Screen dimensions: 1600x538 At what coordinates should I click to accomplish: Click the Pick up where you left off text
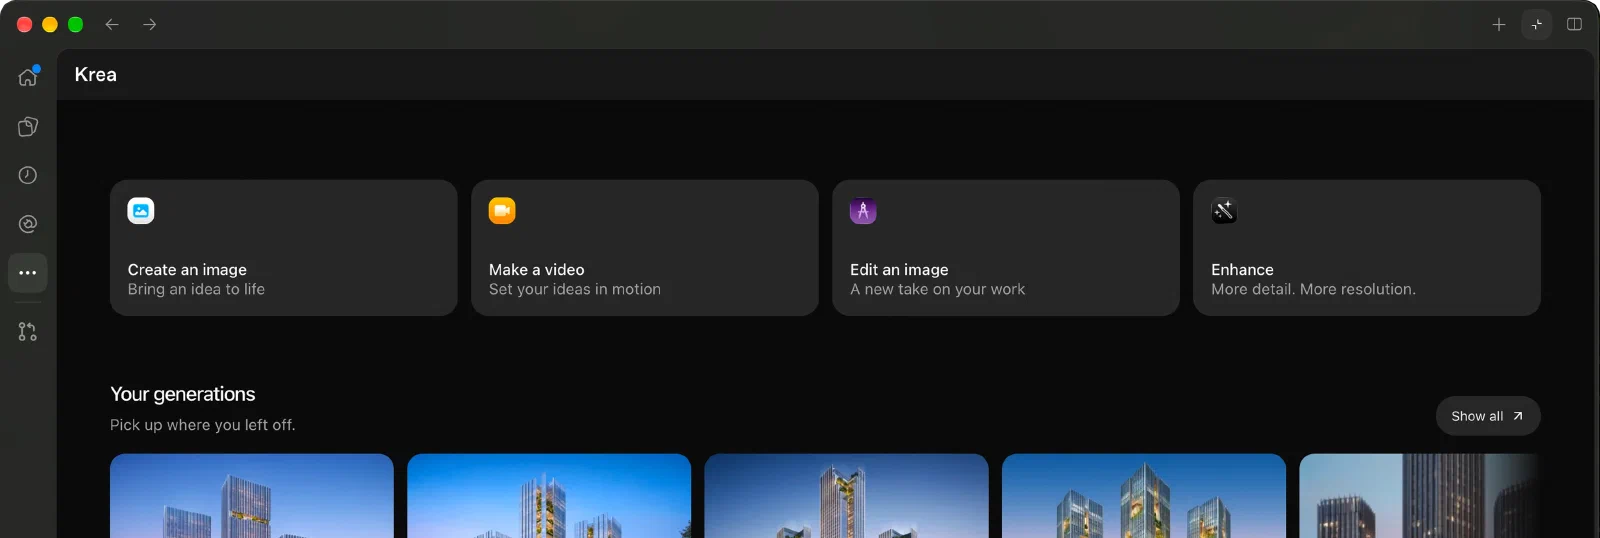pos(203,425)
